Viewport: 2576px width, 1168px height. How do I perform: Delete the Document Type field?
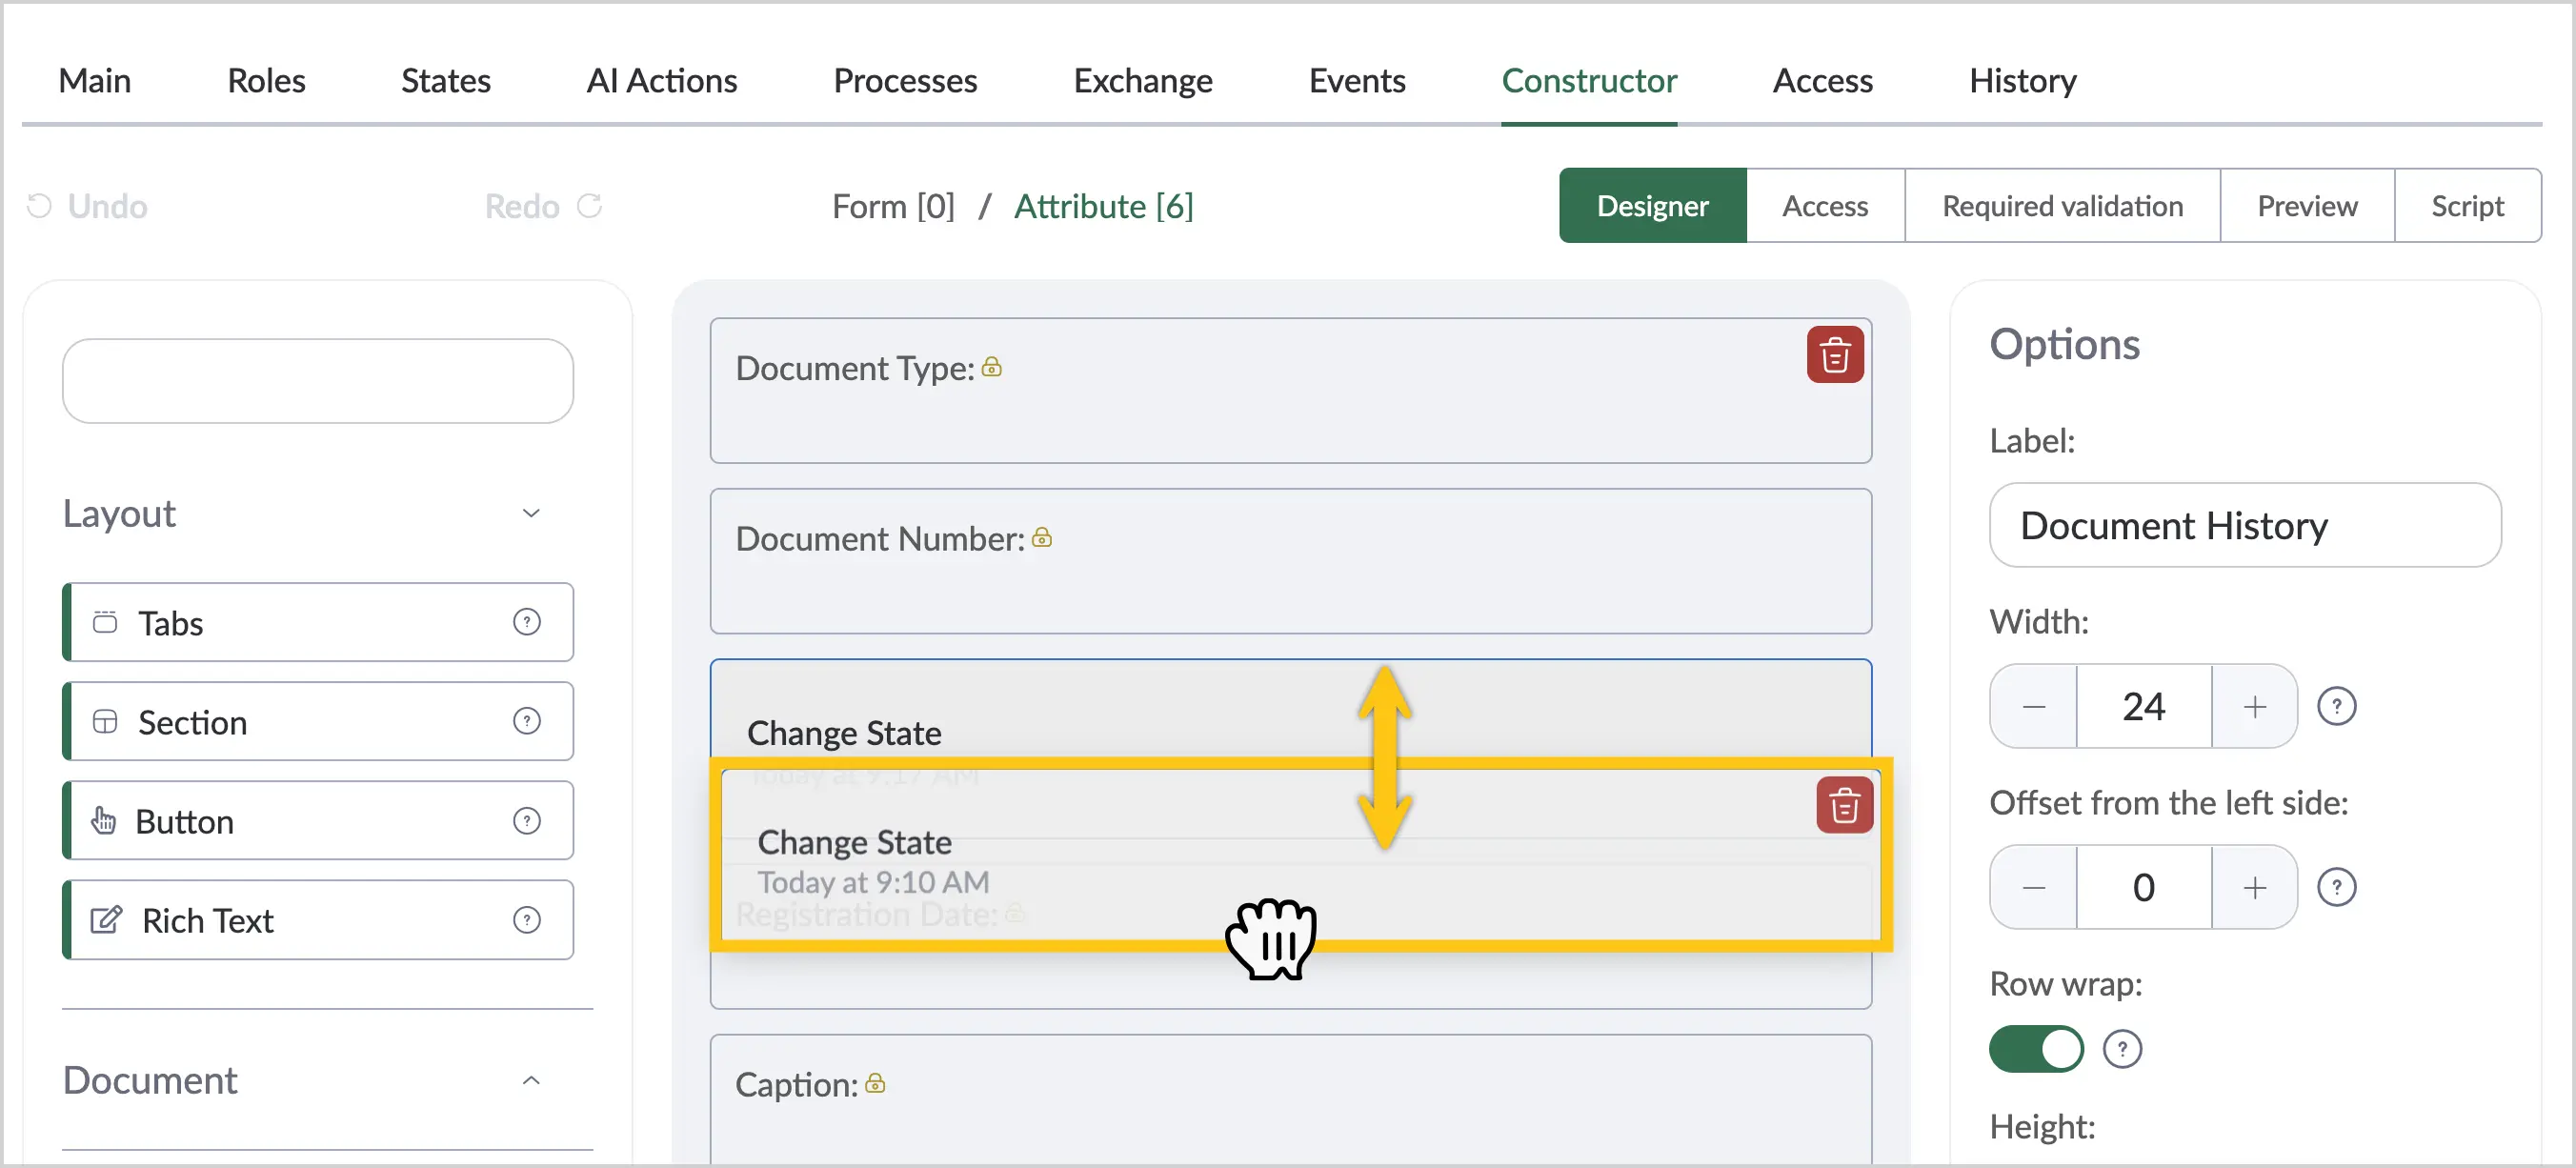pyautogui.click(x=1834, y=355)
